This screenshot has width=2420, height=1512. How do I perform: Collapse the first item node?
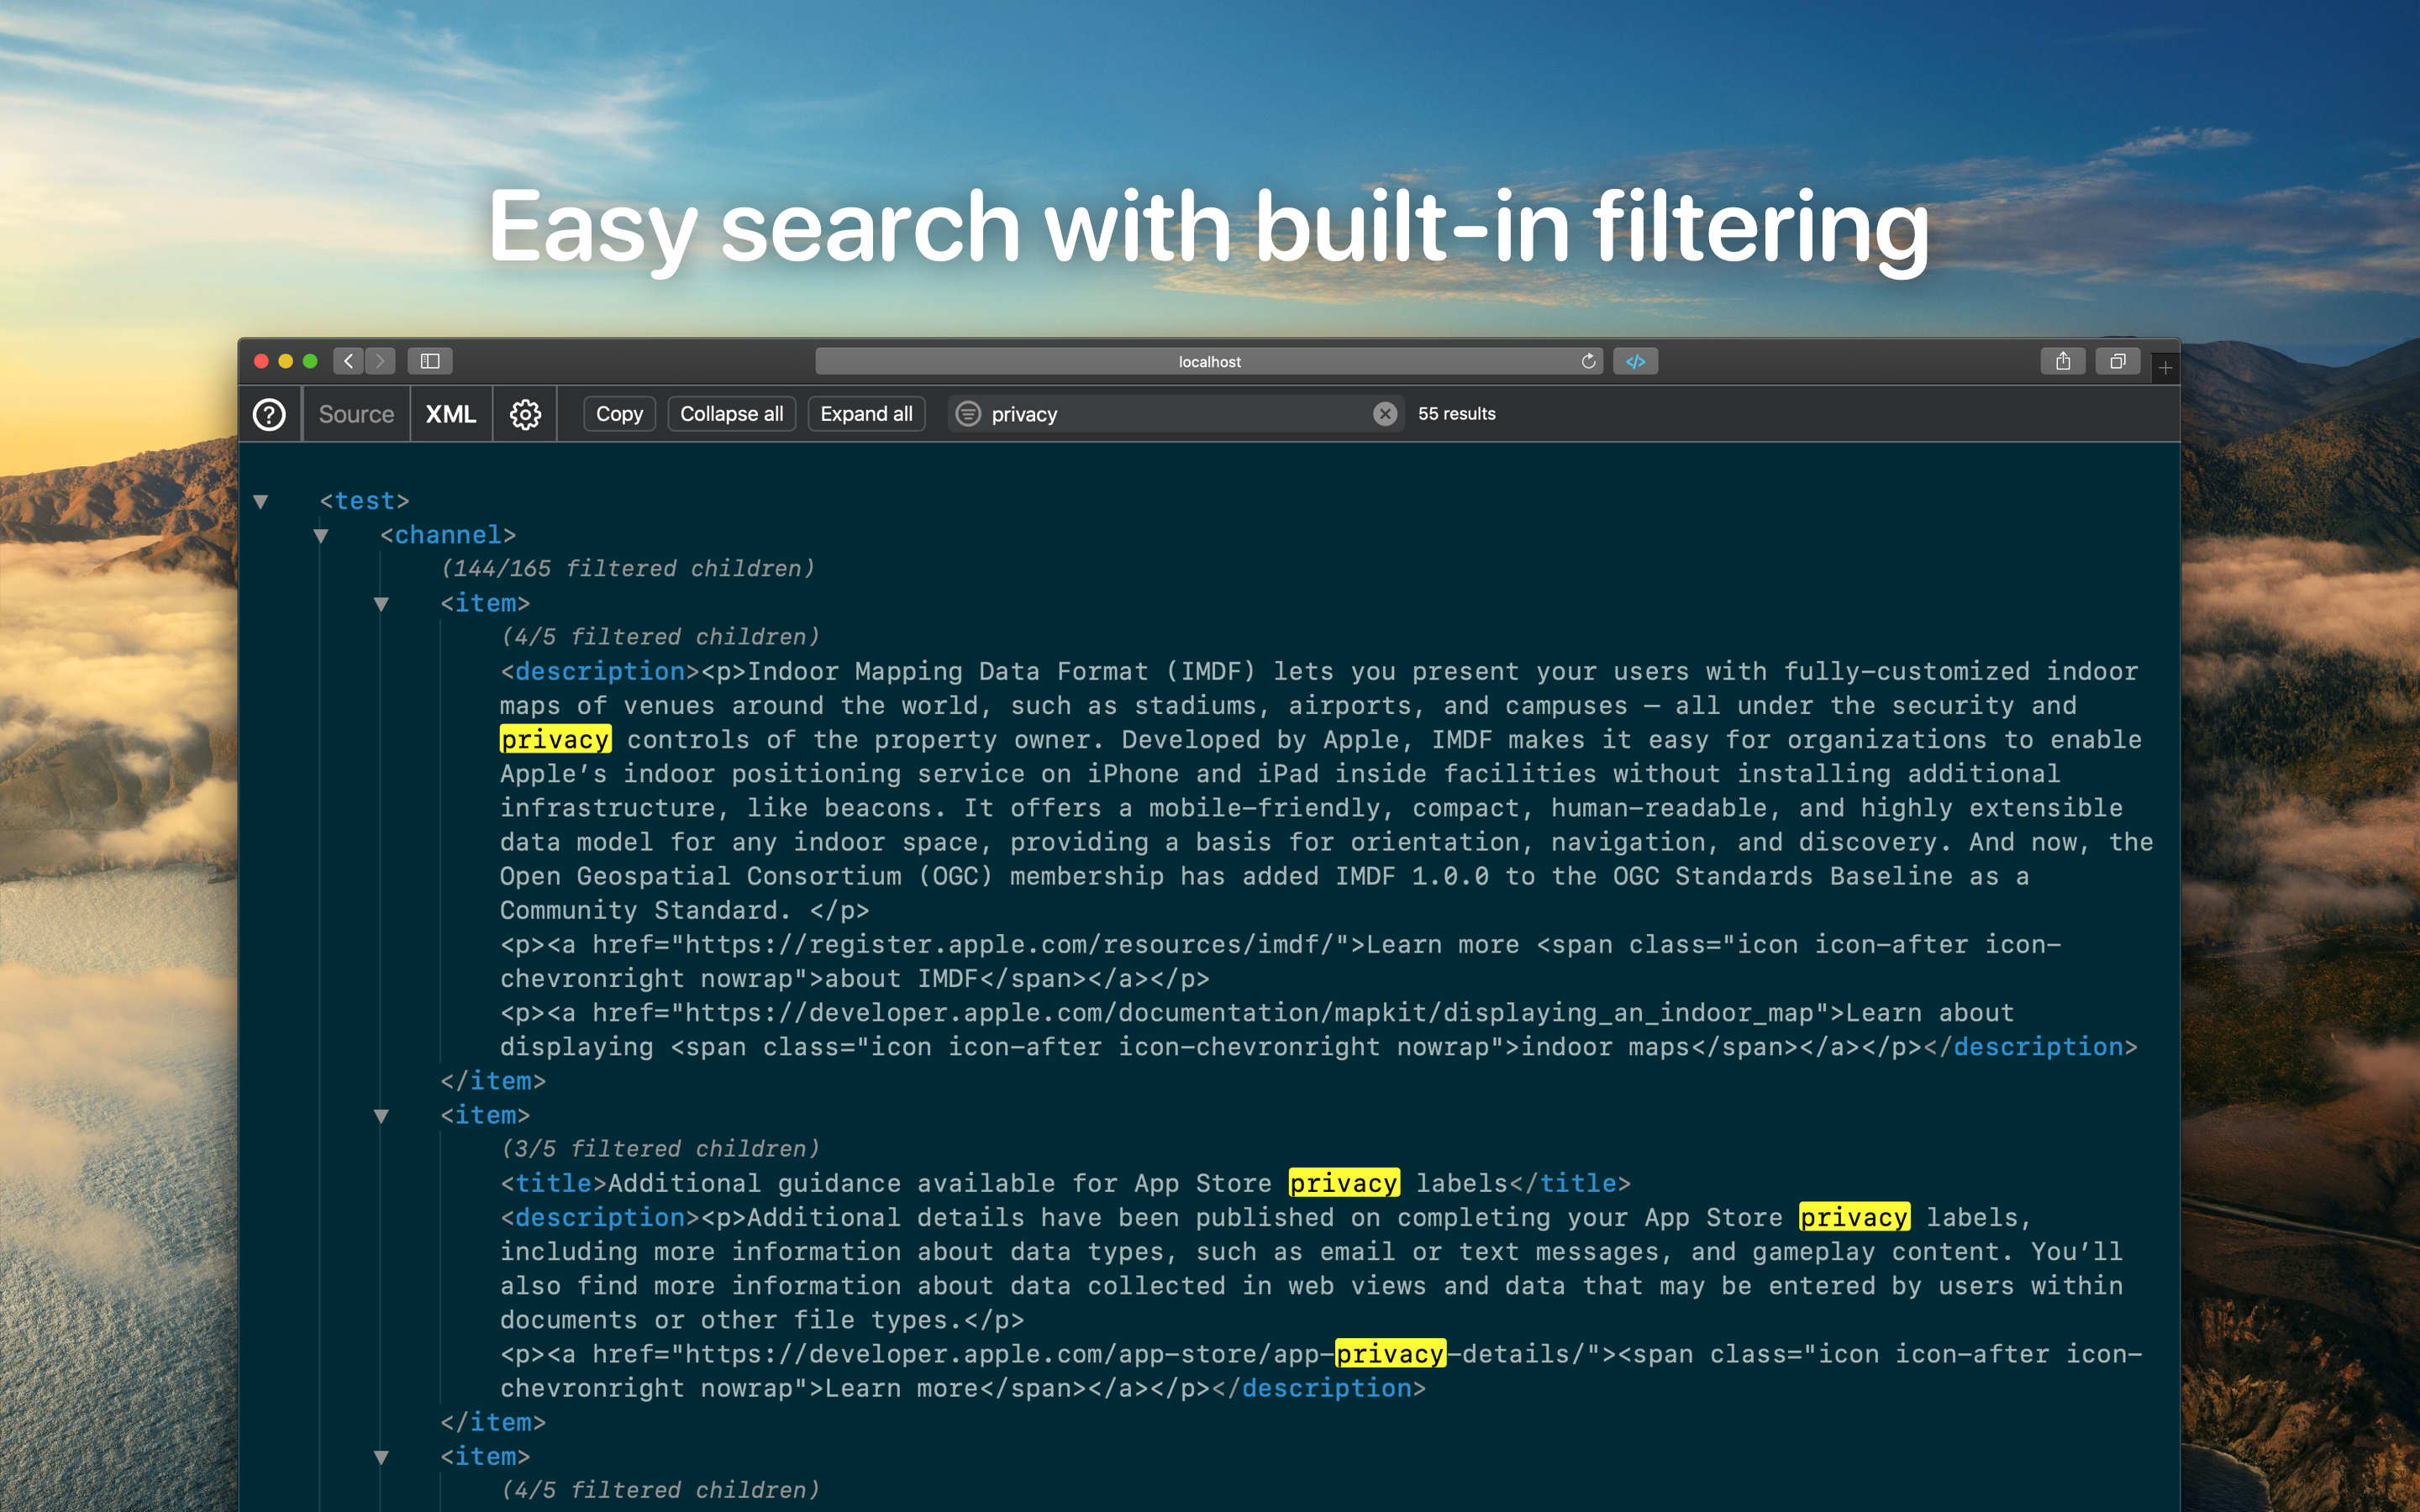point(381,604)
